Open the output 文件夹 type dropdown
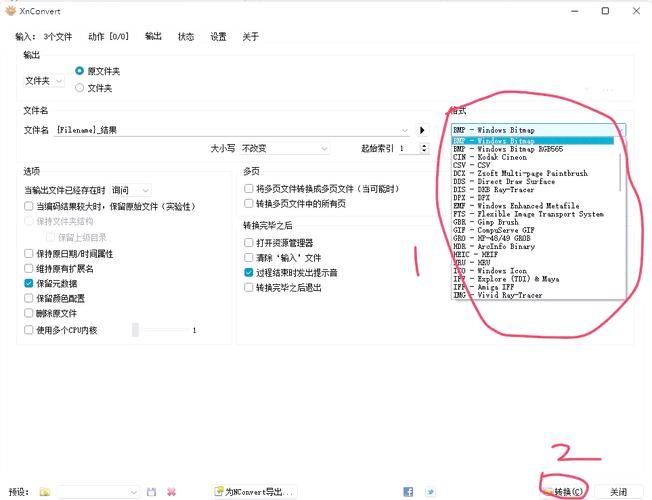Viewport: 652px width, 500px height. tap(44, 80)
